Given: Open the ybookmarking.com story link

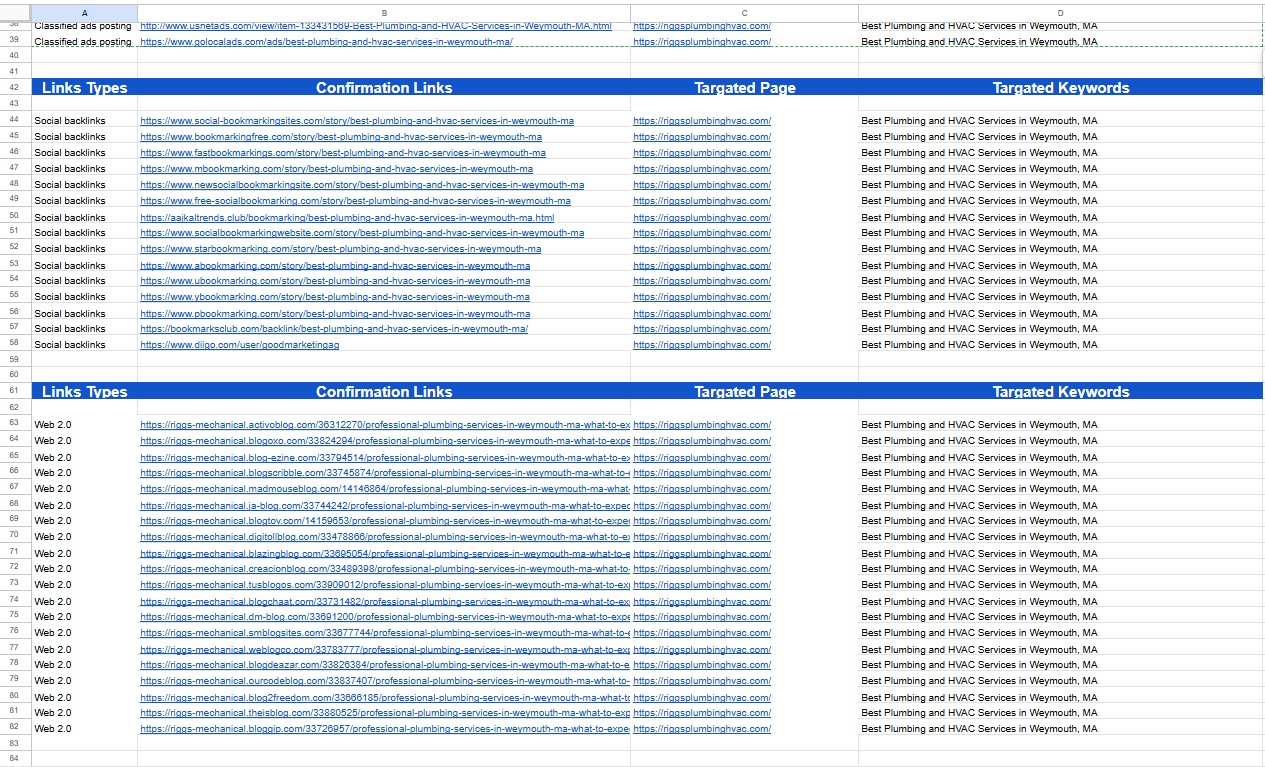Looking at the screenshot, I should [x=335, y=297].
